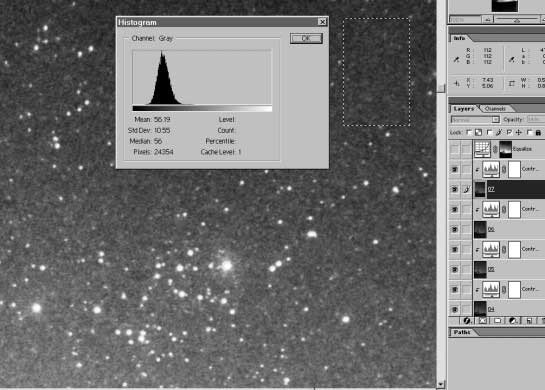The image size is (545, 390).
Task: Close the Histogram dialog window
Action: click(322, 22)
